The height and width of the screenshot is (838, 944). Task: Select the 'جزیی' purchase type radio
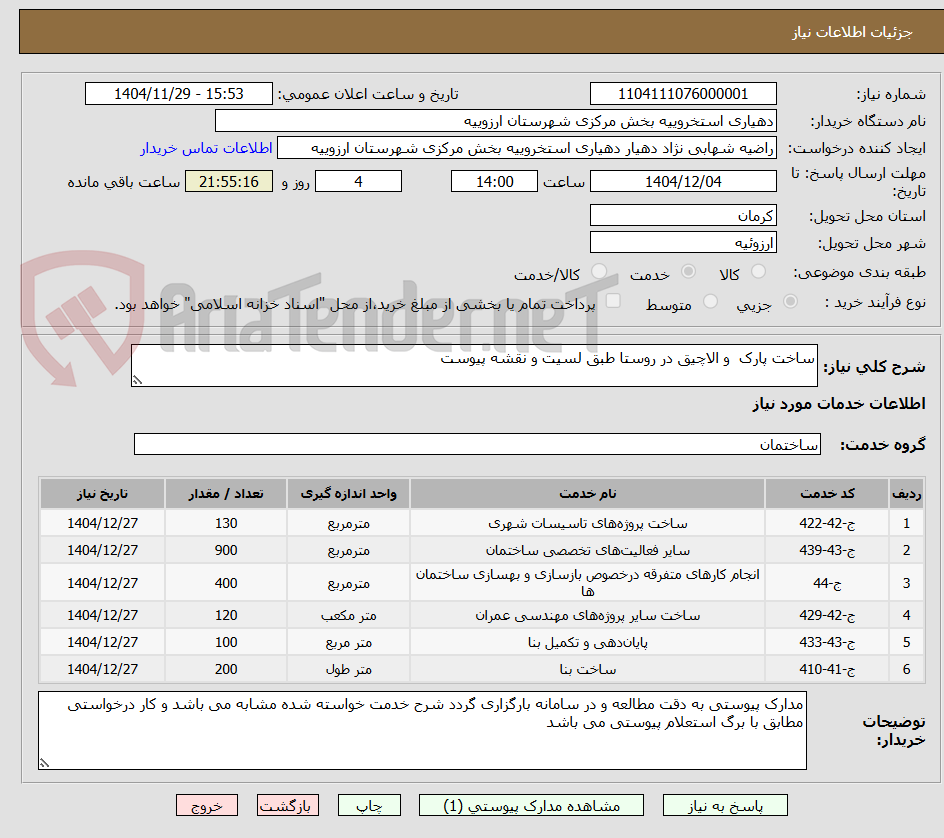coord(790,301)
